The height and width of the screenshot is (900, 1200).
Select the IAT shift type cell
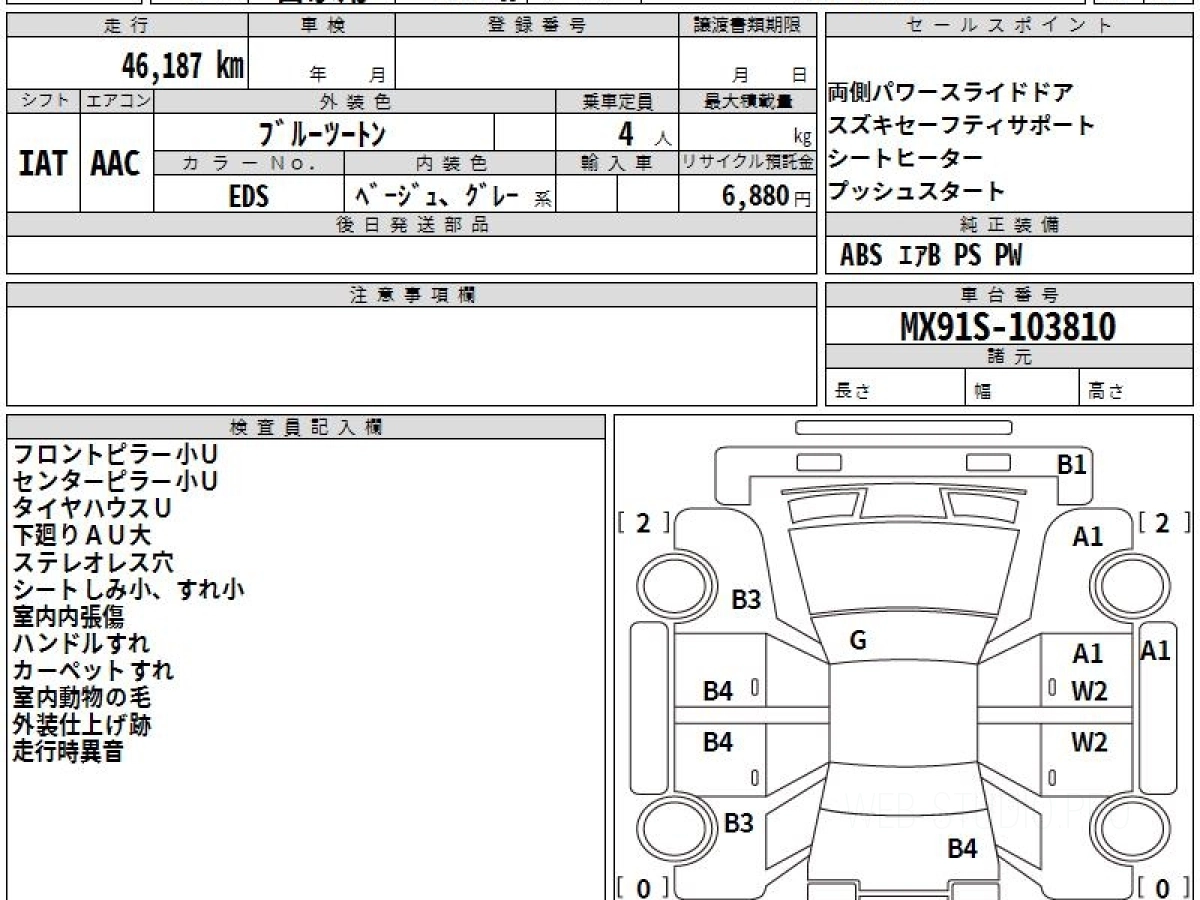click(43, 163)
